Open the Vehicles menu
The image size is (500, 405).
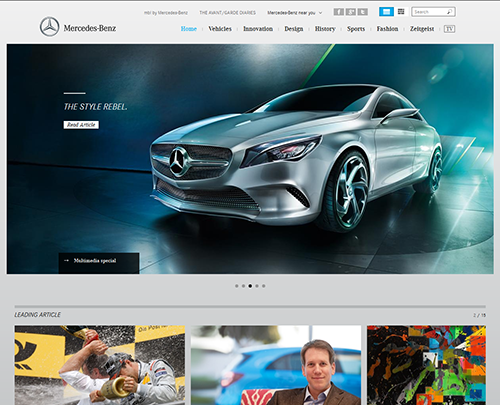click(220, 29)
